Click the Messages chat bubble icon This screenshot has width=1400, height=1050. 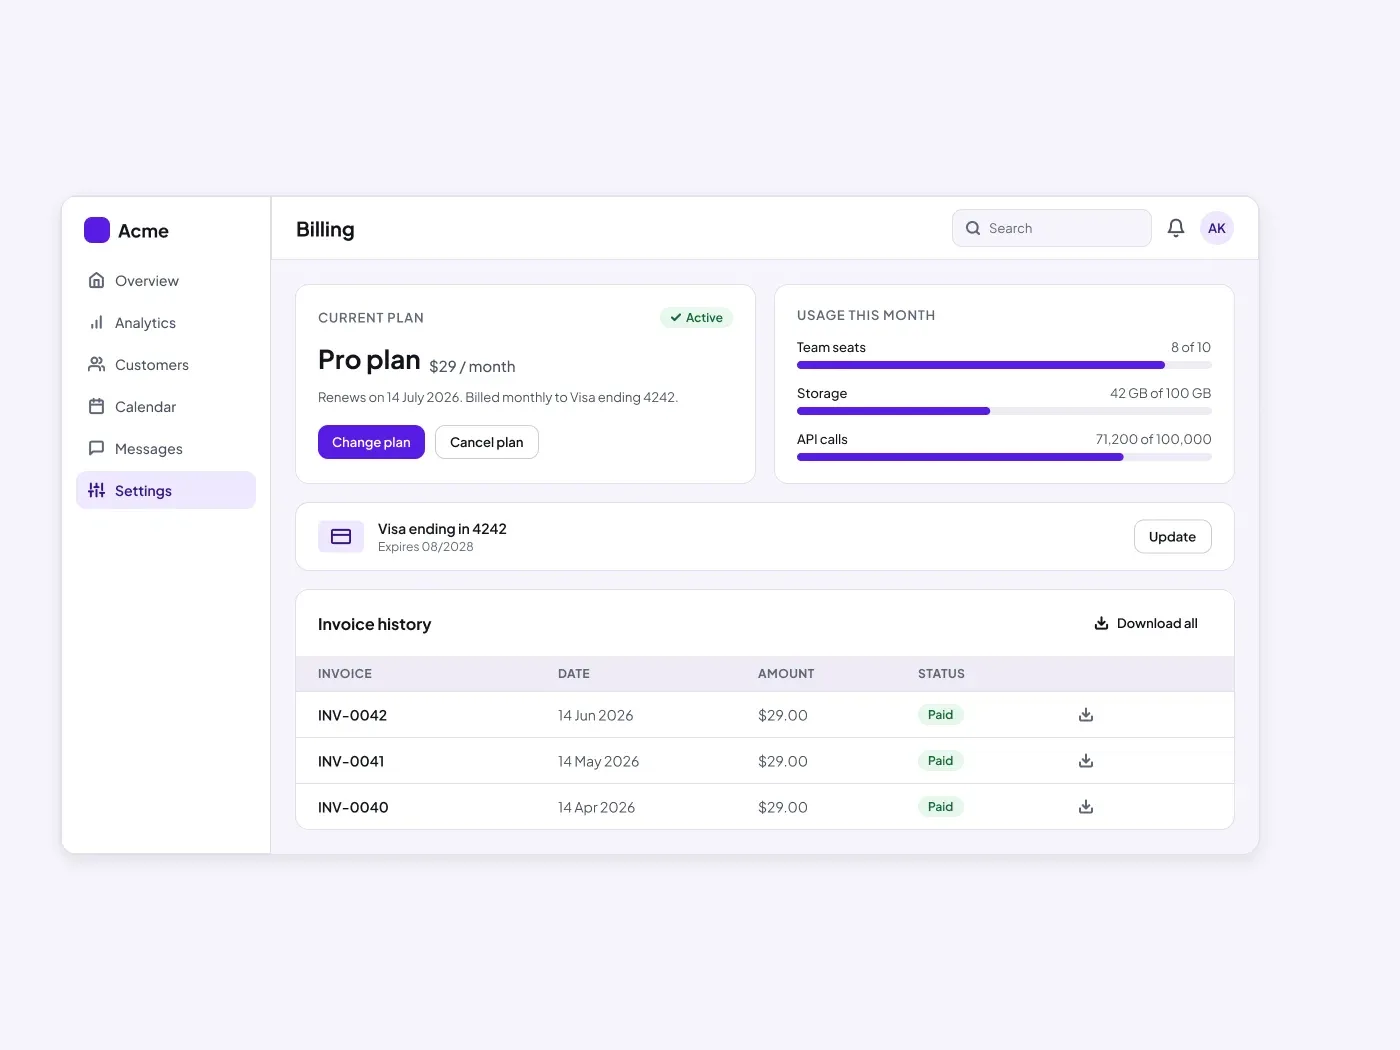click(97, 448)
